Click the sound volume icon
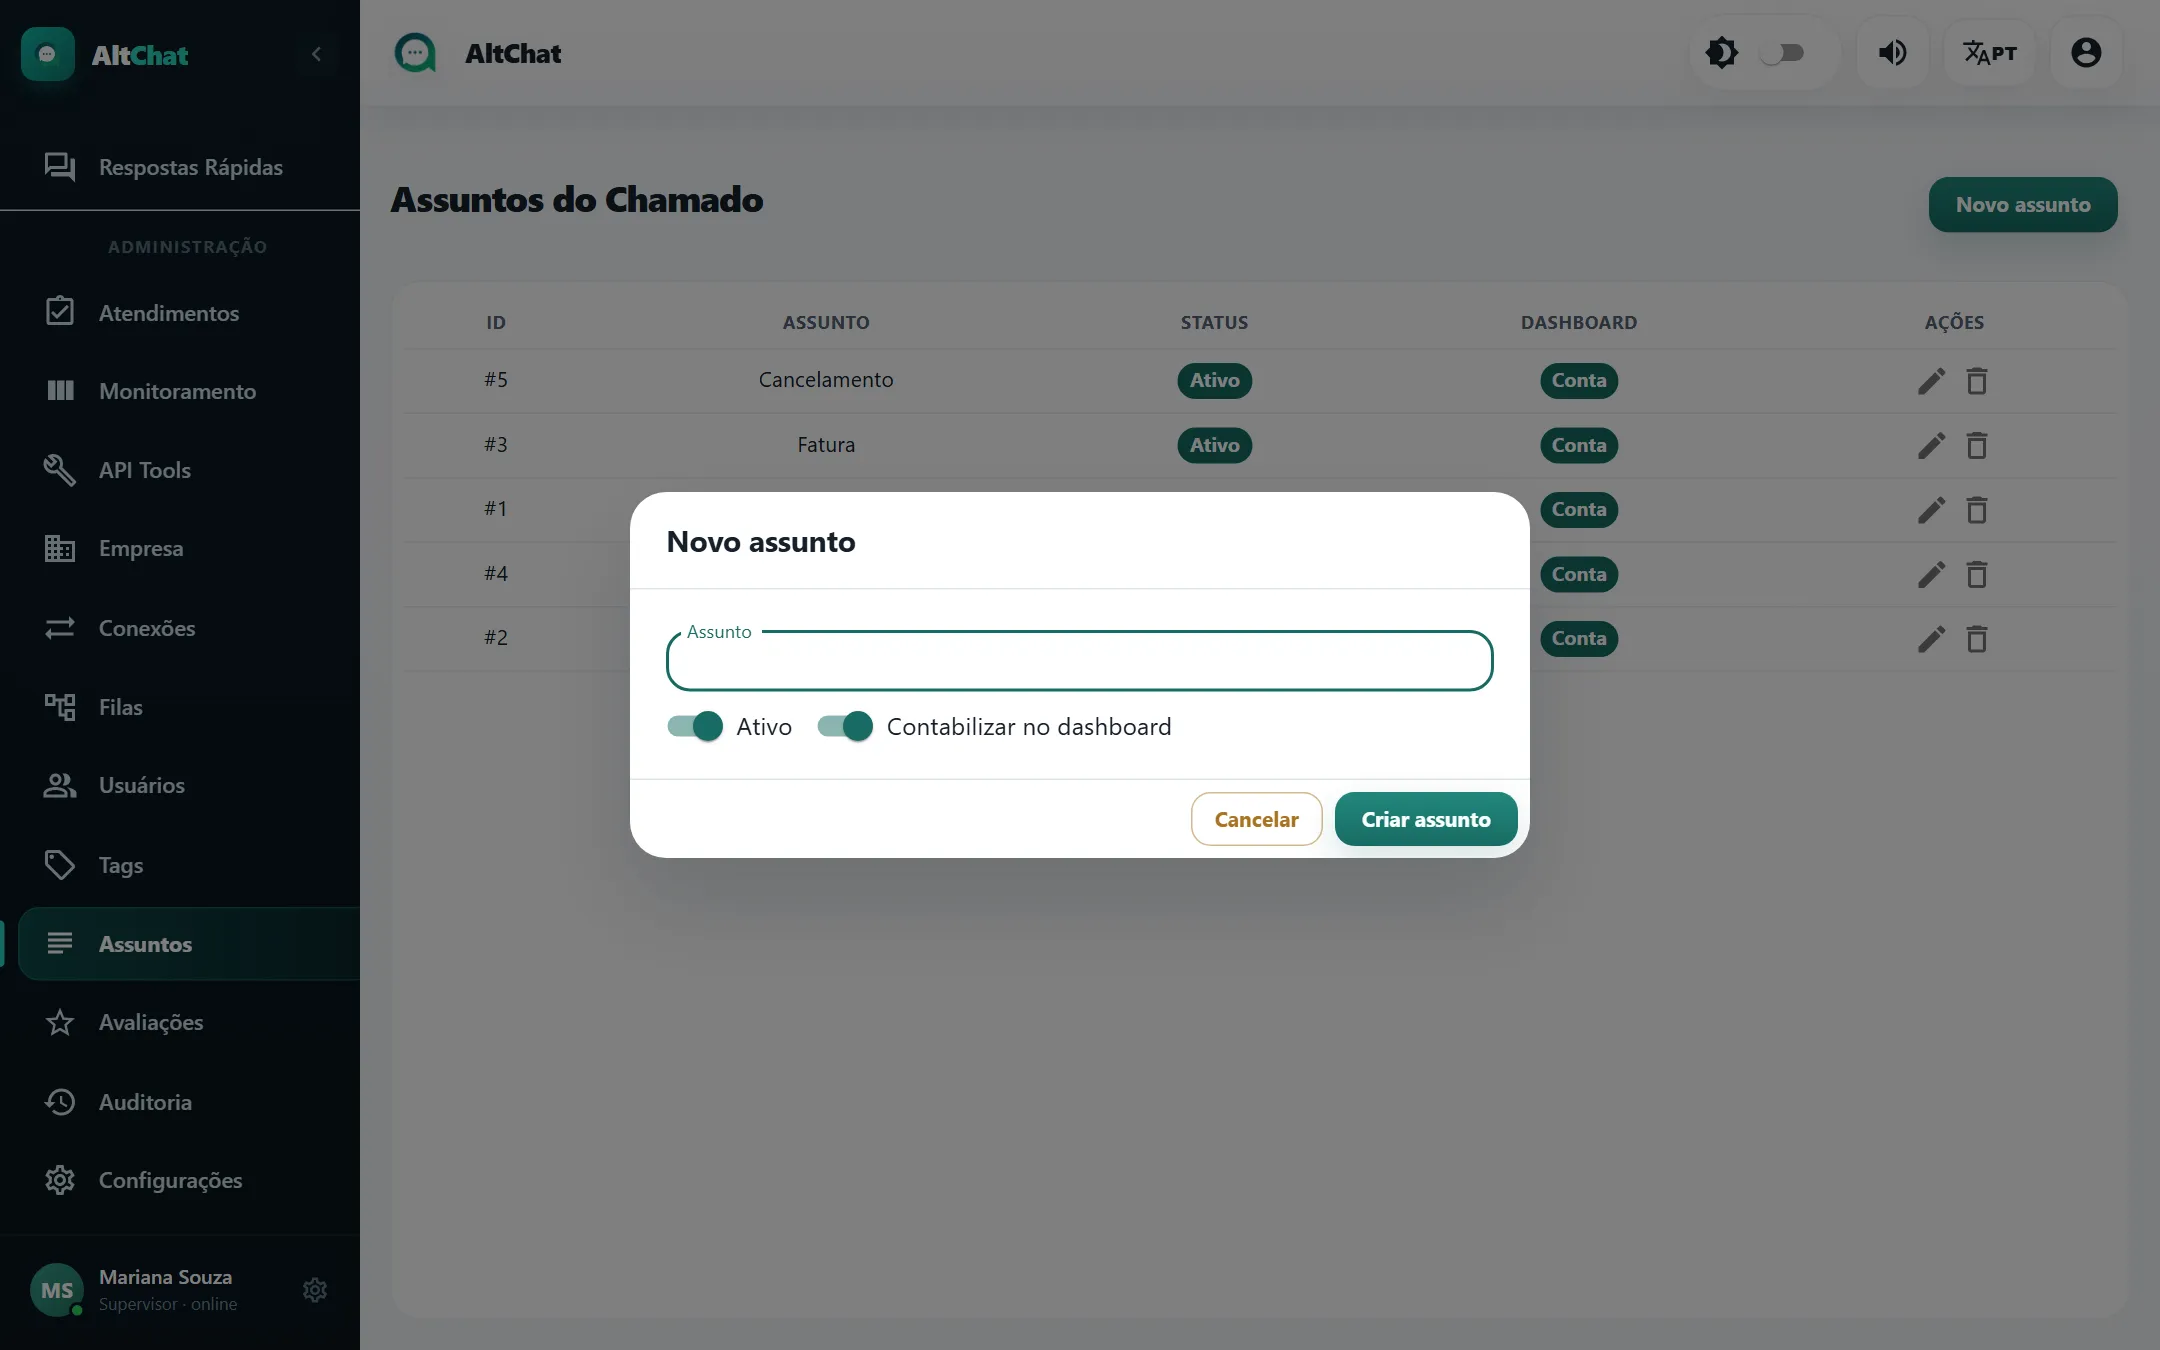This screenshot has width=2160, height=1350. pos(1892,53)
